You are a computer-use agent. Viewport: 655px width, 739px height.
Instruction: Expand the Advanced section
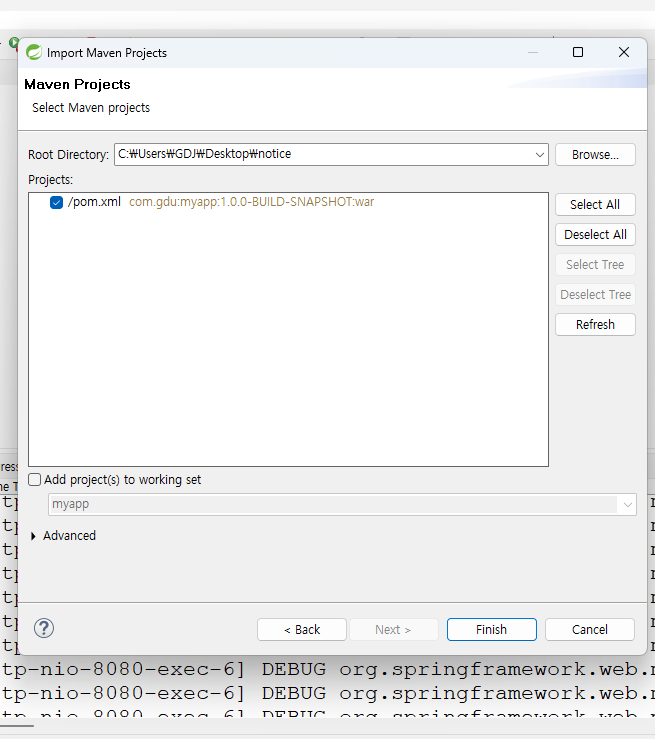point(33,536)
